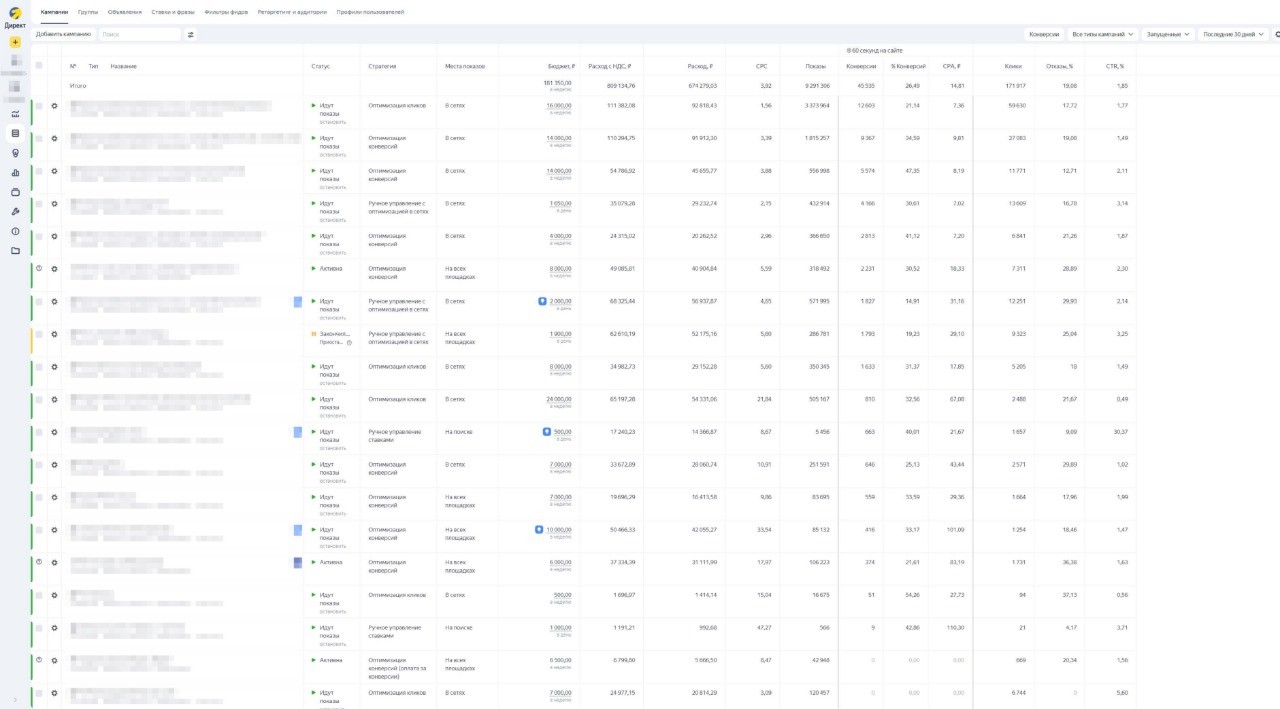This screenshot has height=709, width=1280.
Task: Click остановить link in the 65 197,28 row
Action: point(333,416)
